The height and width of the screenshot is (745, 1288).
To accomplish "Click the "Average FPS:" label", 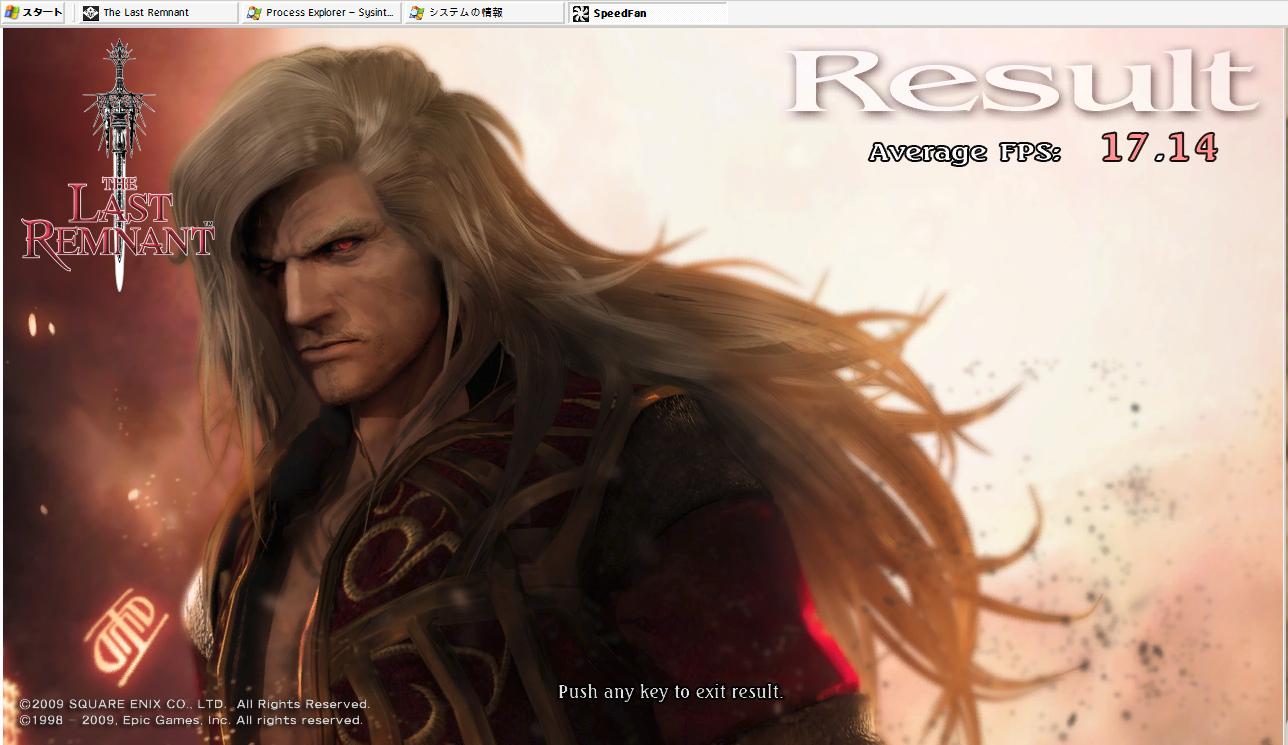I will point(965,152).
